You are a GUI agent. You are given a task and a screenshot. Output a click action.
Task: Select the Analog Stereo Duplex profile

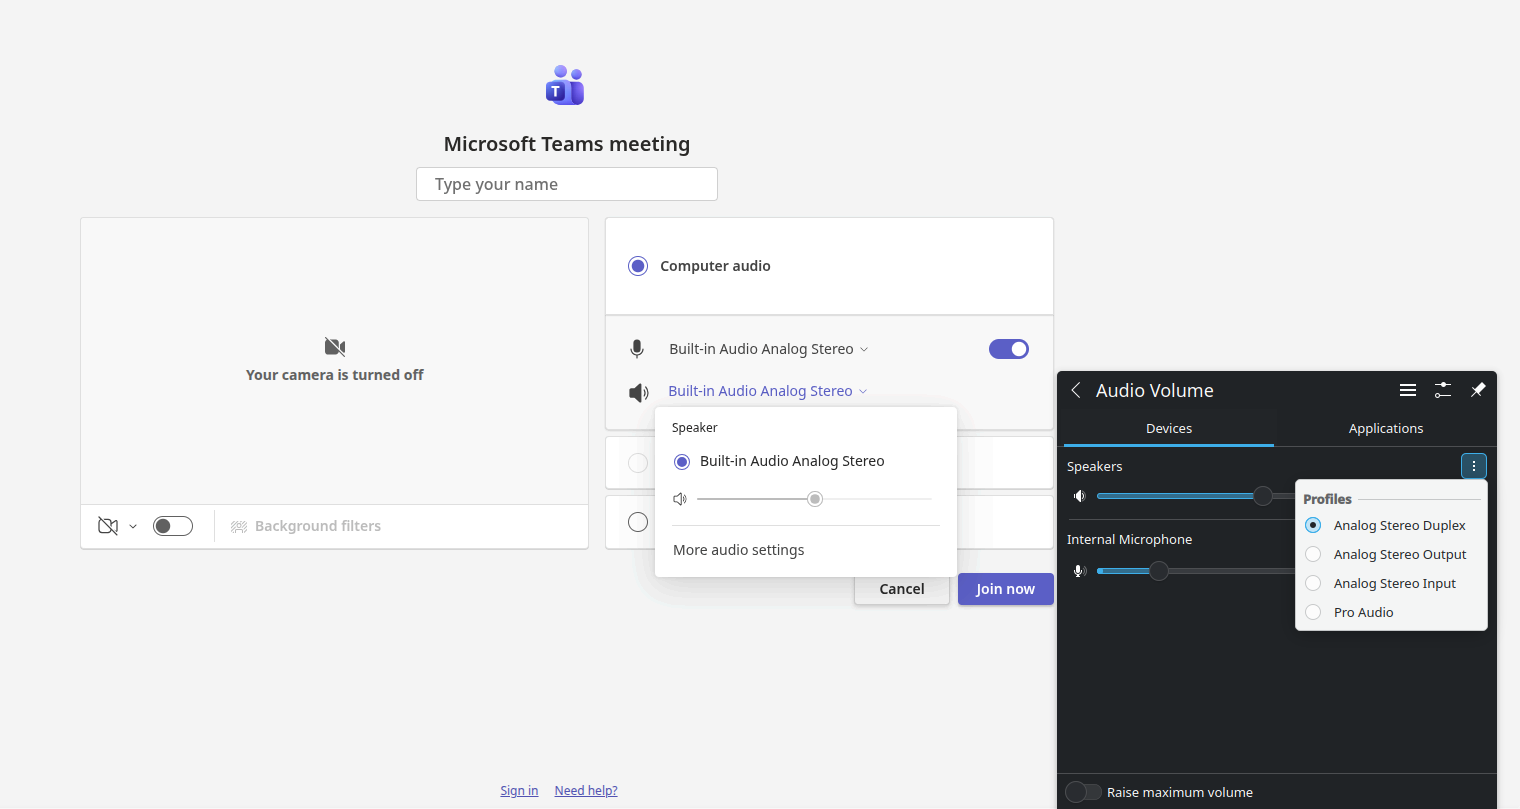coord(1313,525)
